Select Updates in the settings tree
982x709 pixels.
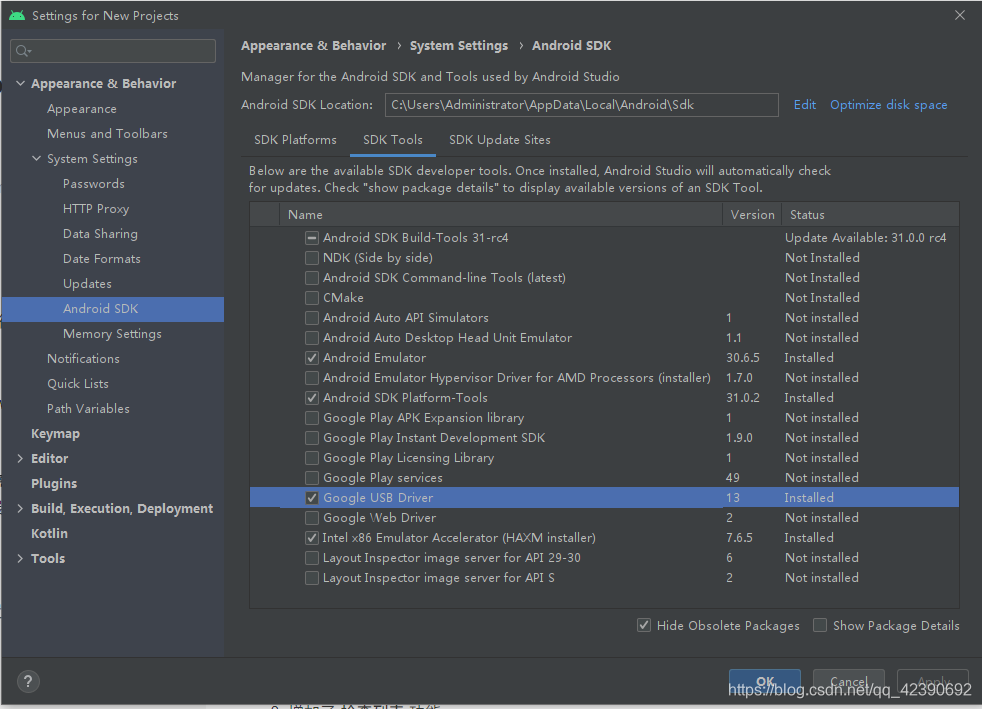pos(87,284)
